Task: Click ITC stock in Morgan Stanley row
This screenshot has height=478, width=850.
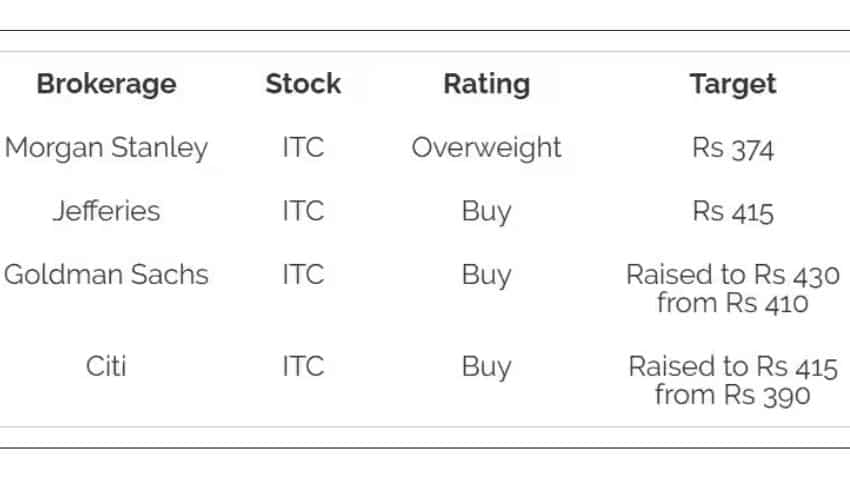Action: pyautogui.click(x=303, y=147)
